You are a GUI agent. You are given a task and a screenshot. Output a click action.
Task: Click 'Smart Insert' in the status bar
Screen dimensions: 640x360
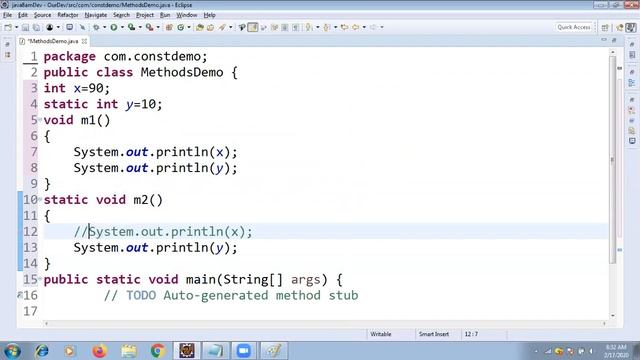click(x=433, y=334)
